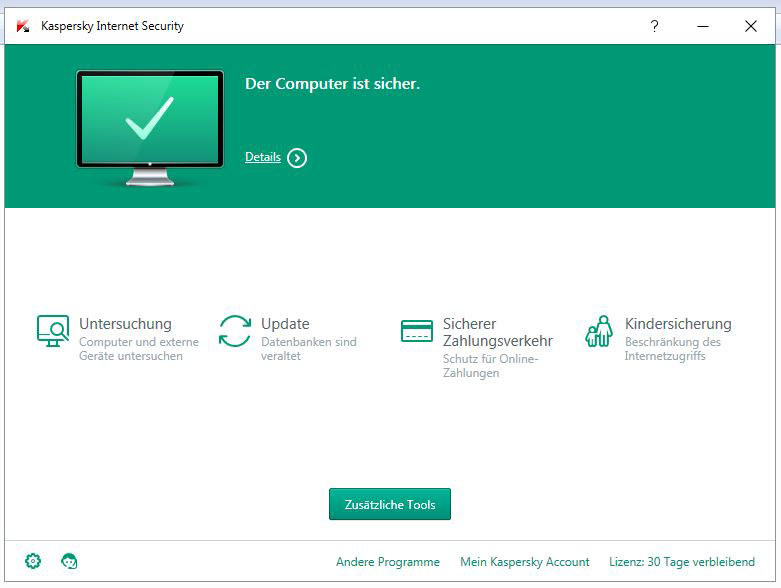Open settings via the gear icon

tap(33, 561)
